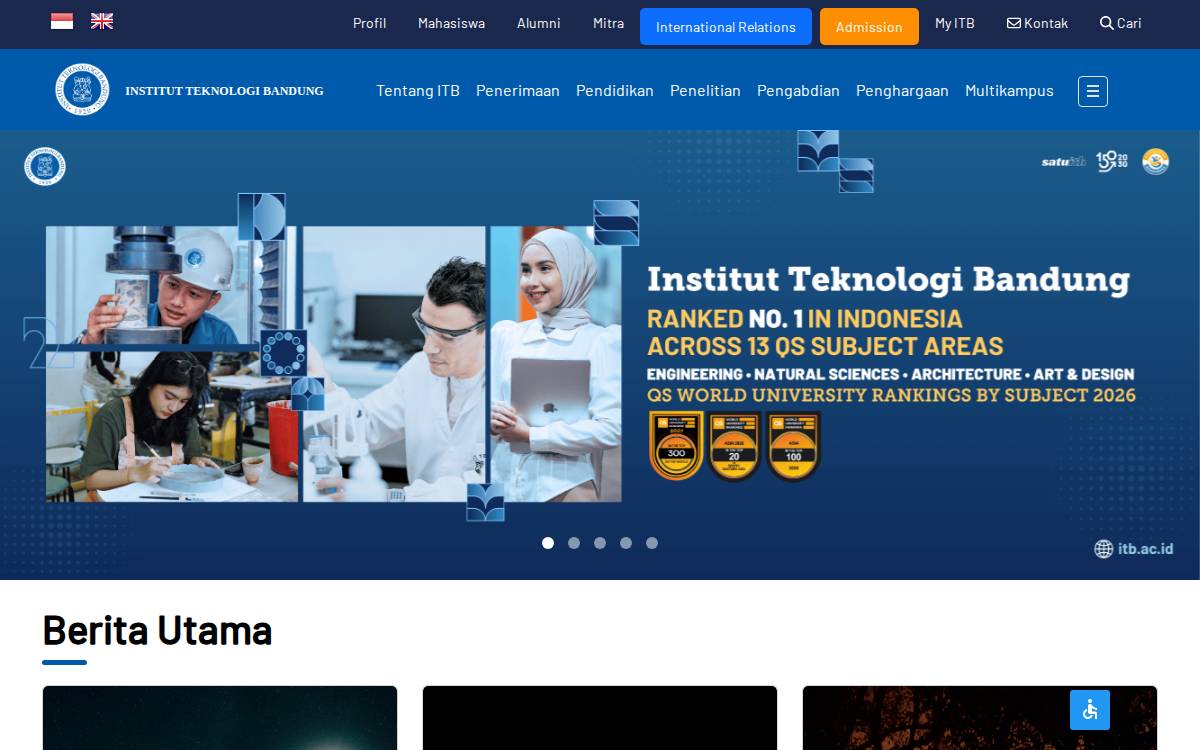1200x750 pixels.
Task: Go to fifth carousel slide dot
Action: 652,543
